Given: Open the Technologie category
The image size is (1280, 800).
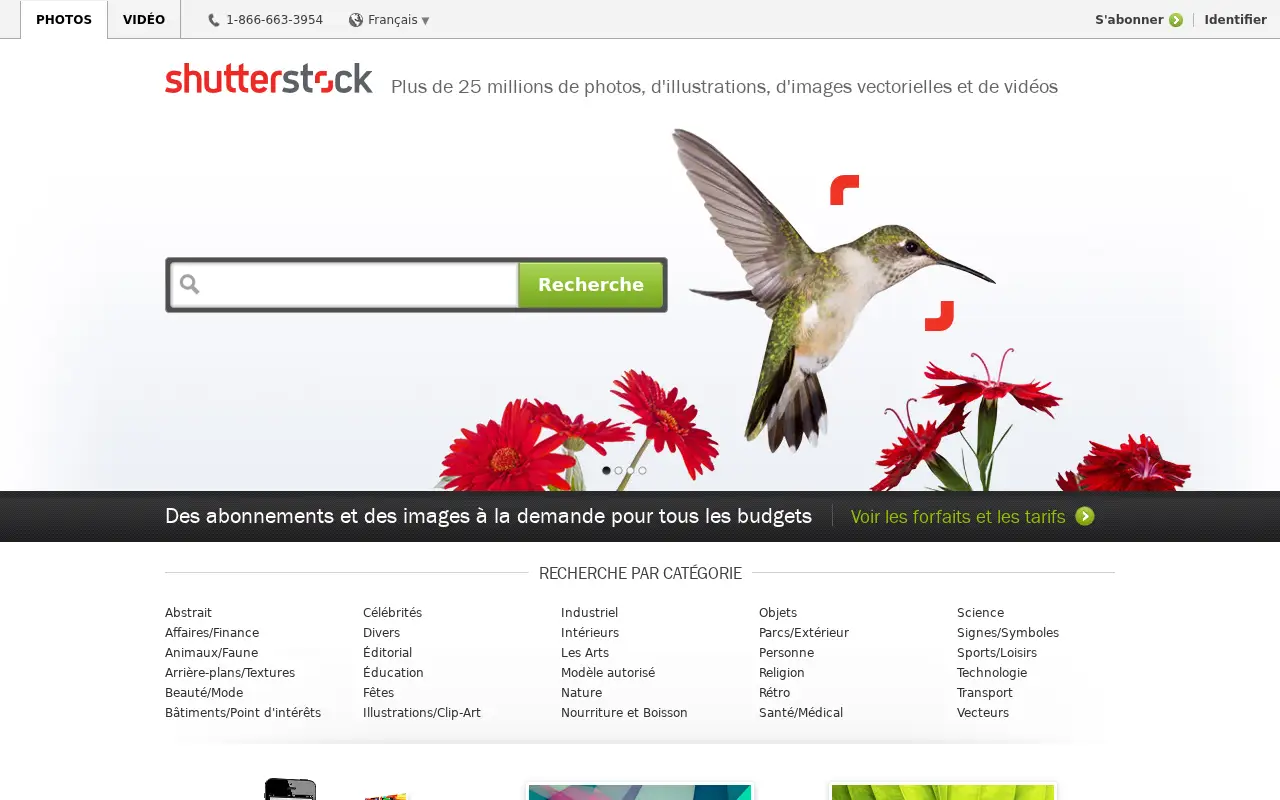Looking at the screenshot, I should click(992, 673).
